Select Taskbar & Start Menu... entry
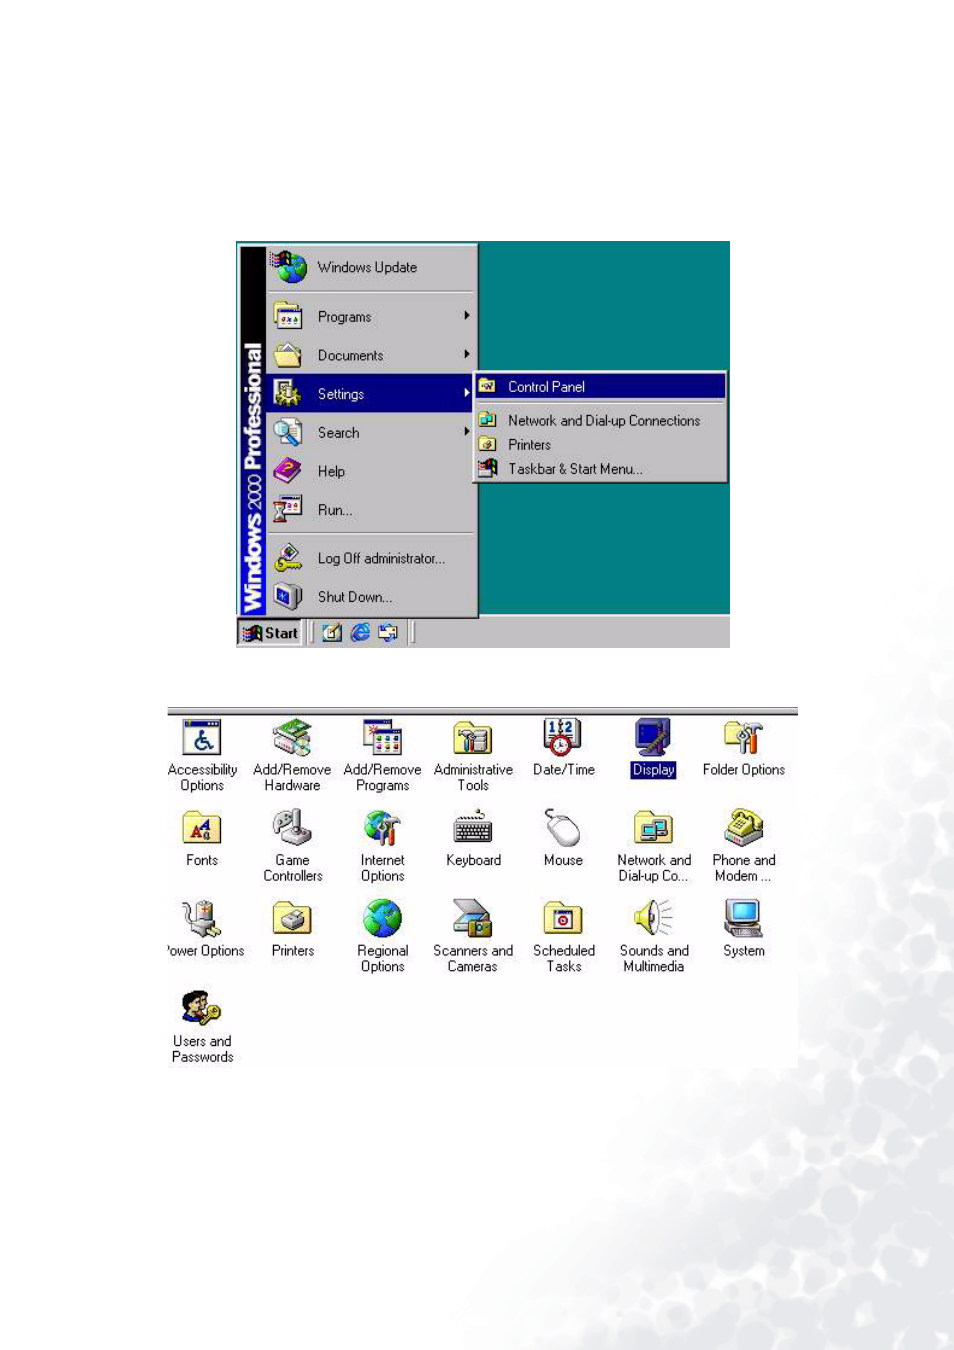954x1350 pixels. [x=600, y=469]
